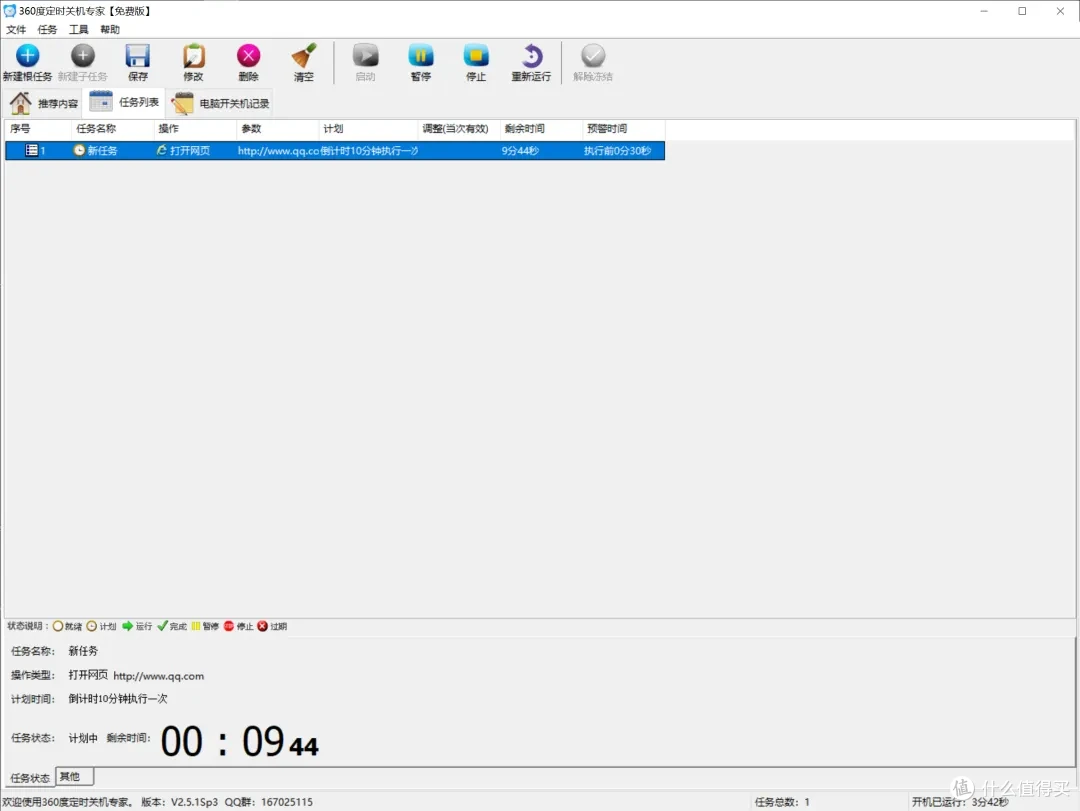Switch to the 任务状态 bottom tab

click(x=30, y=778)
